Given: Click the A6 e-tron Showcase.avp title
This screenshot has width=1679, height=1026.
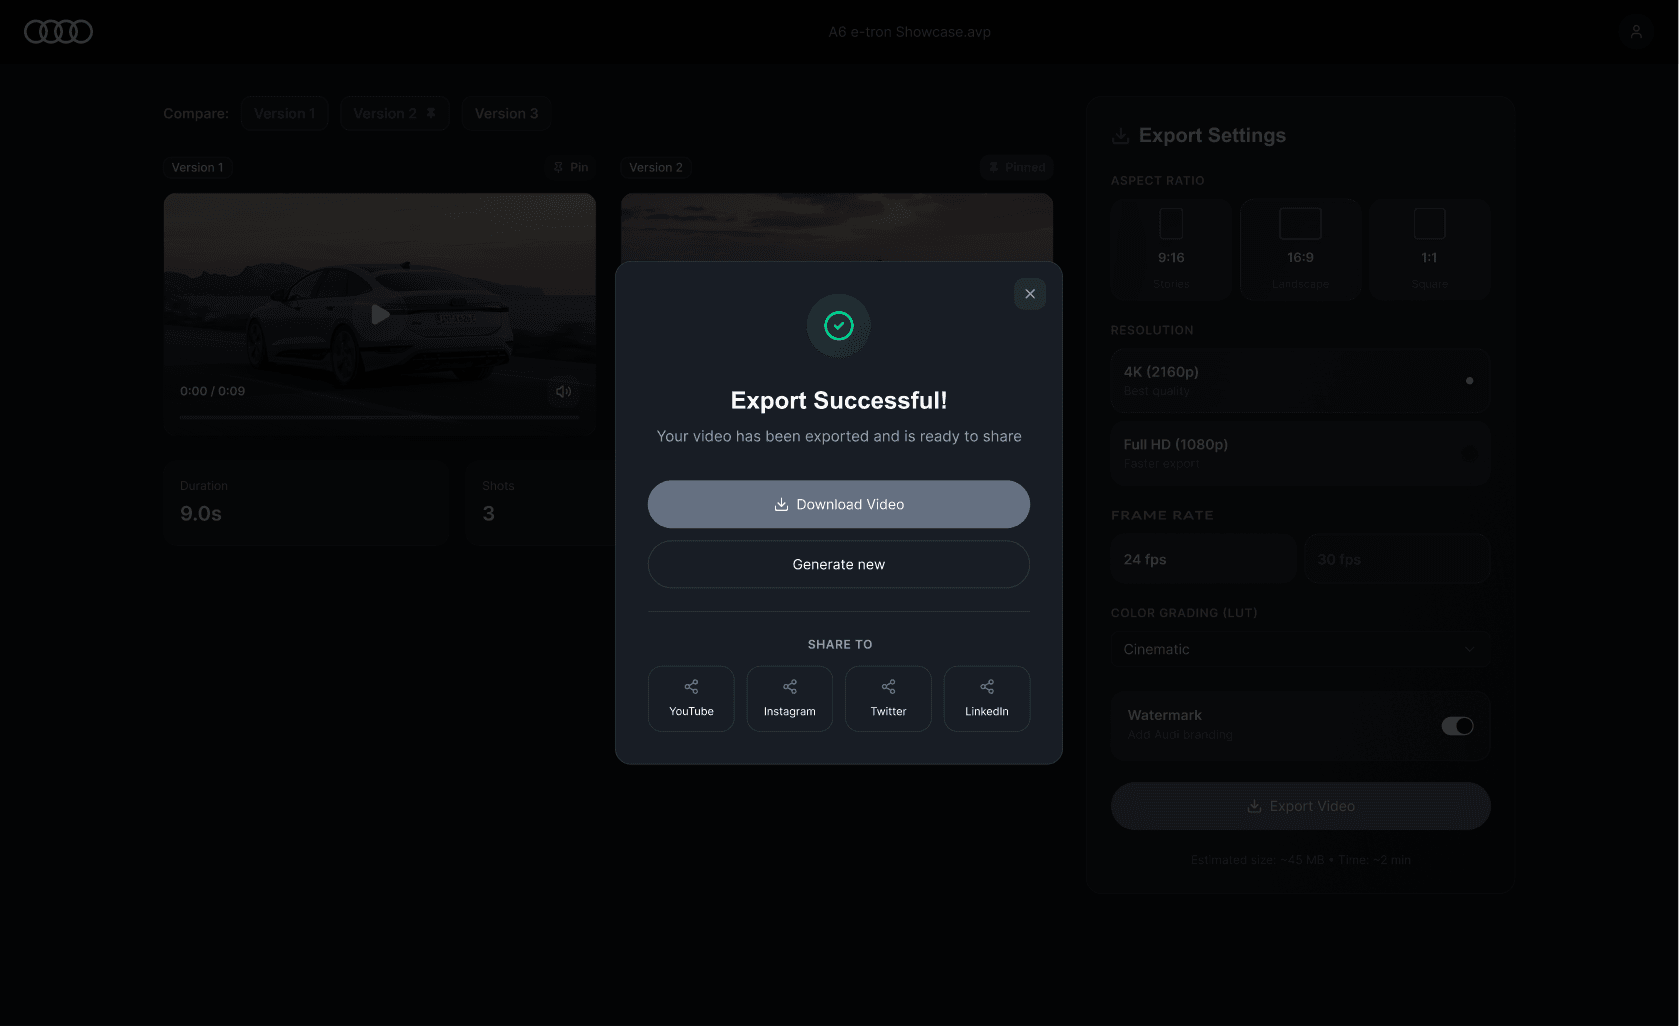Looking at the screenshot, I should pyautogui.click(x=910, y=32).
